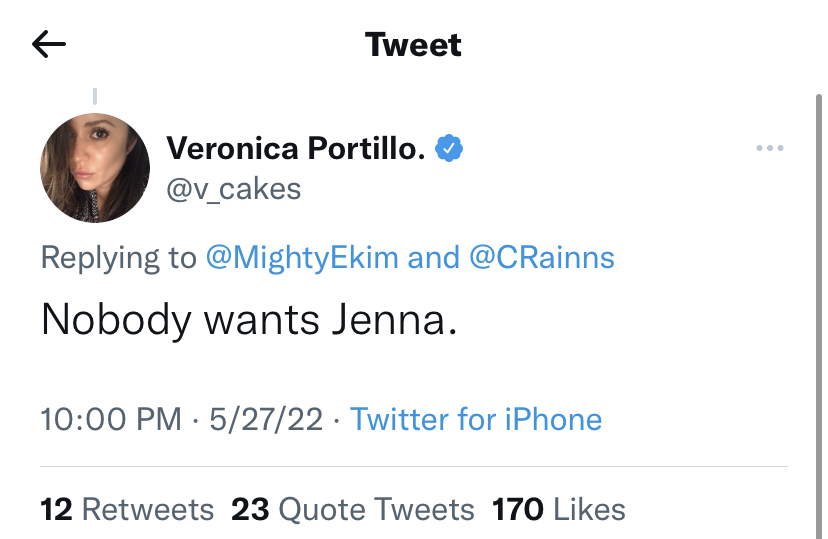Image resolution: width=828 pixels, height=539 pixels.
Task: Click the thread connector line above avatar
Action: click(95, 96)
